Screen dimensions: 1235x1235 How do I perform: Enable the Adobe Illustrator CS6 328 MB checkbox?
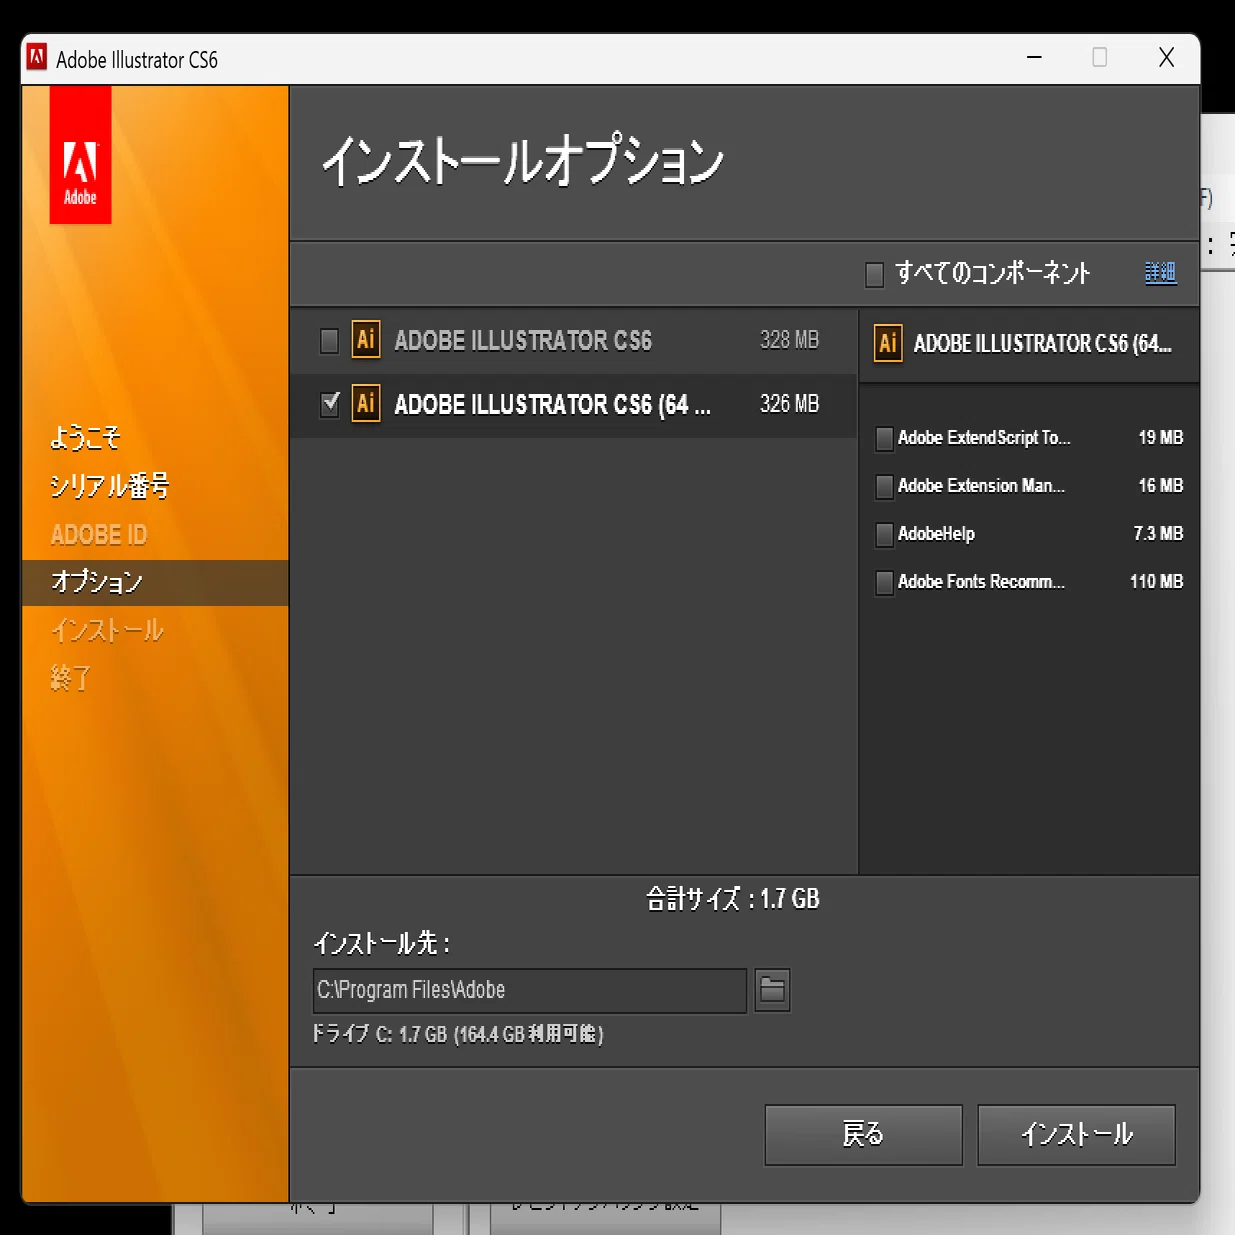tap(329, 341)
